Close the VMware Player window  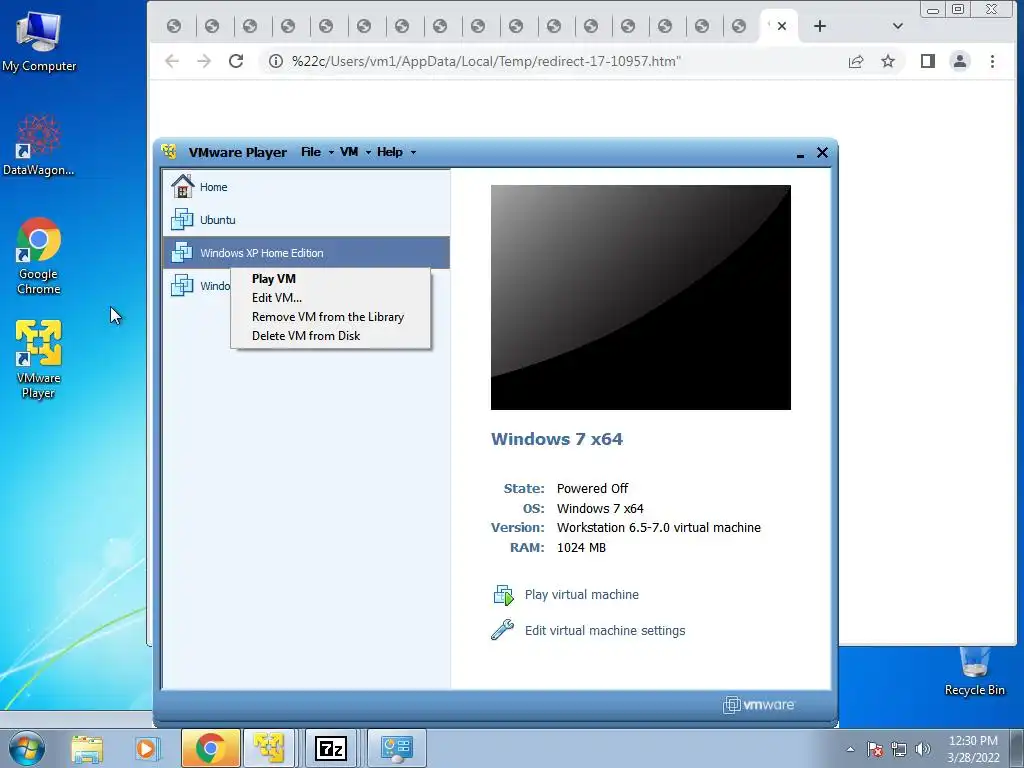(822, 152)
